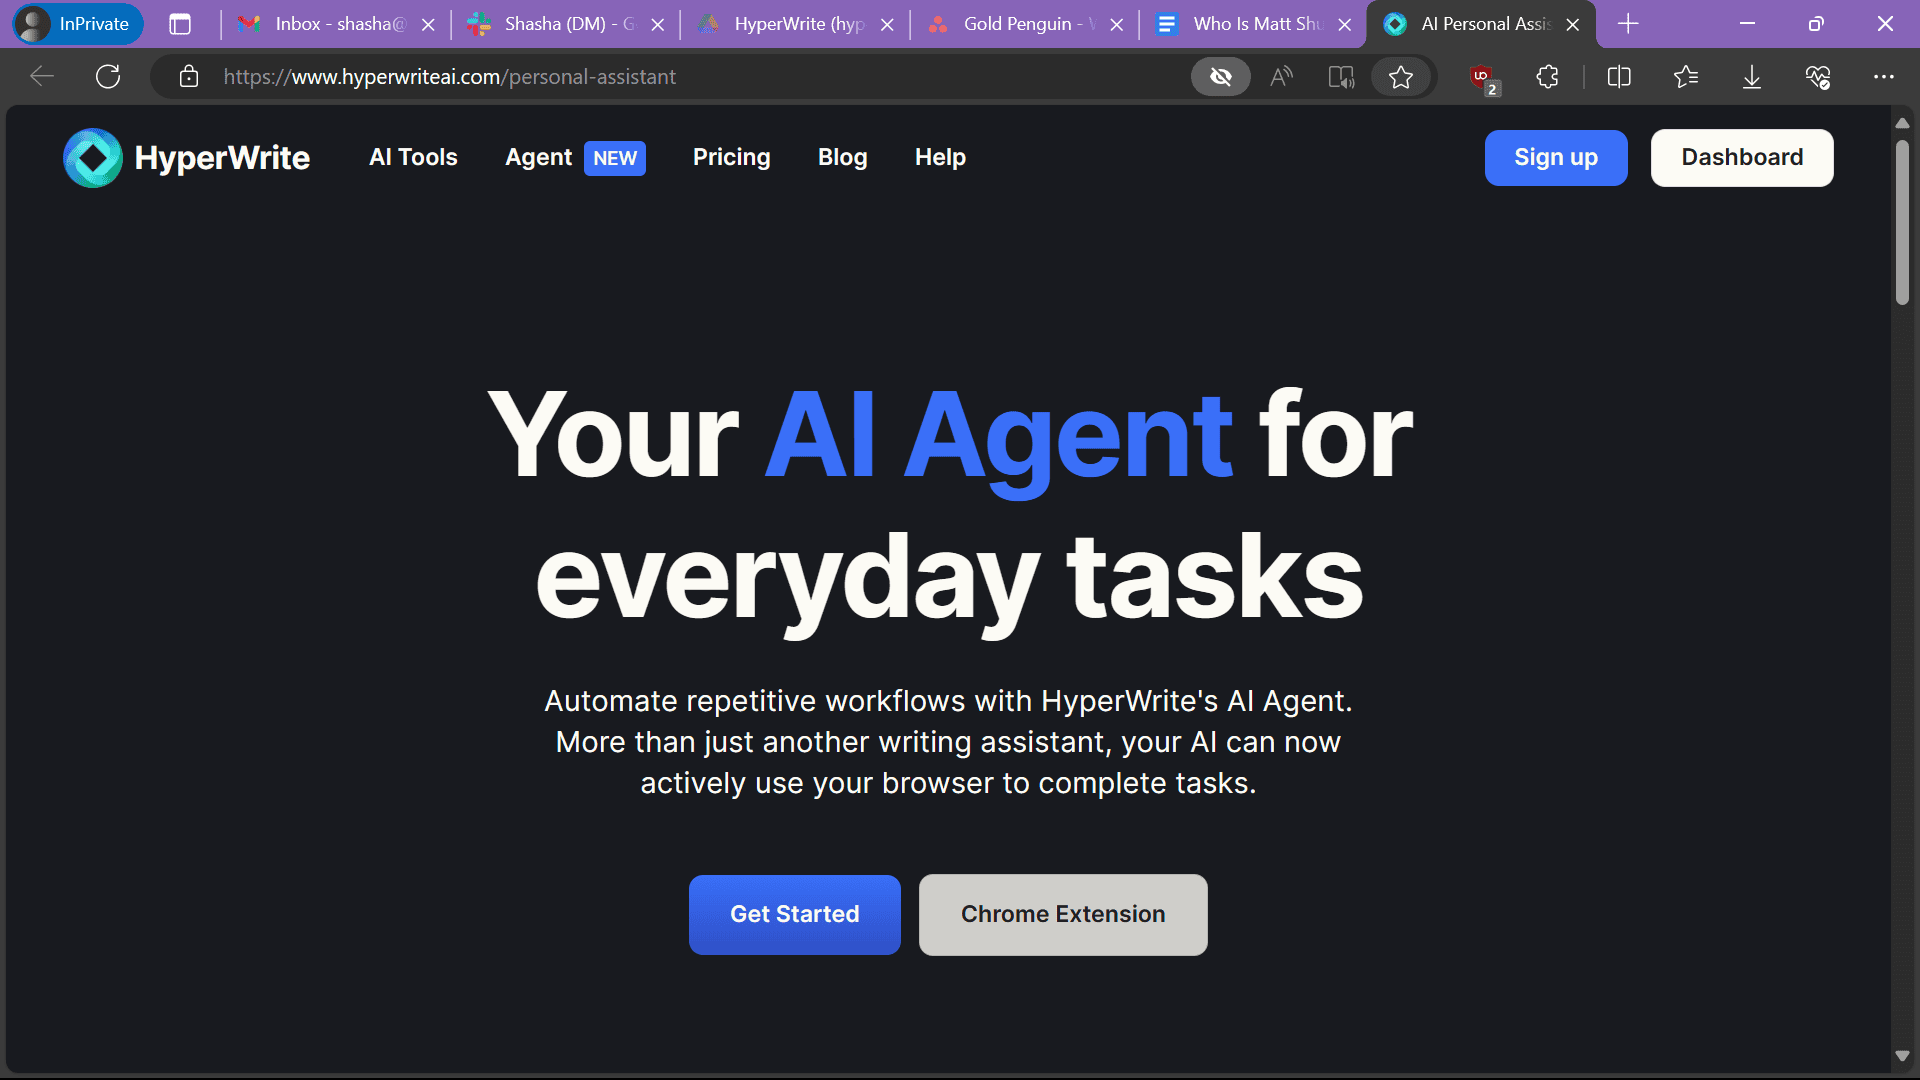Add this page to favorites star
This screenshot has height=1080, width=1920.
click(x=1400, y=77)
